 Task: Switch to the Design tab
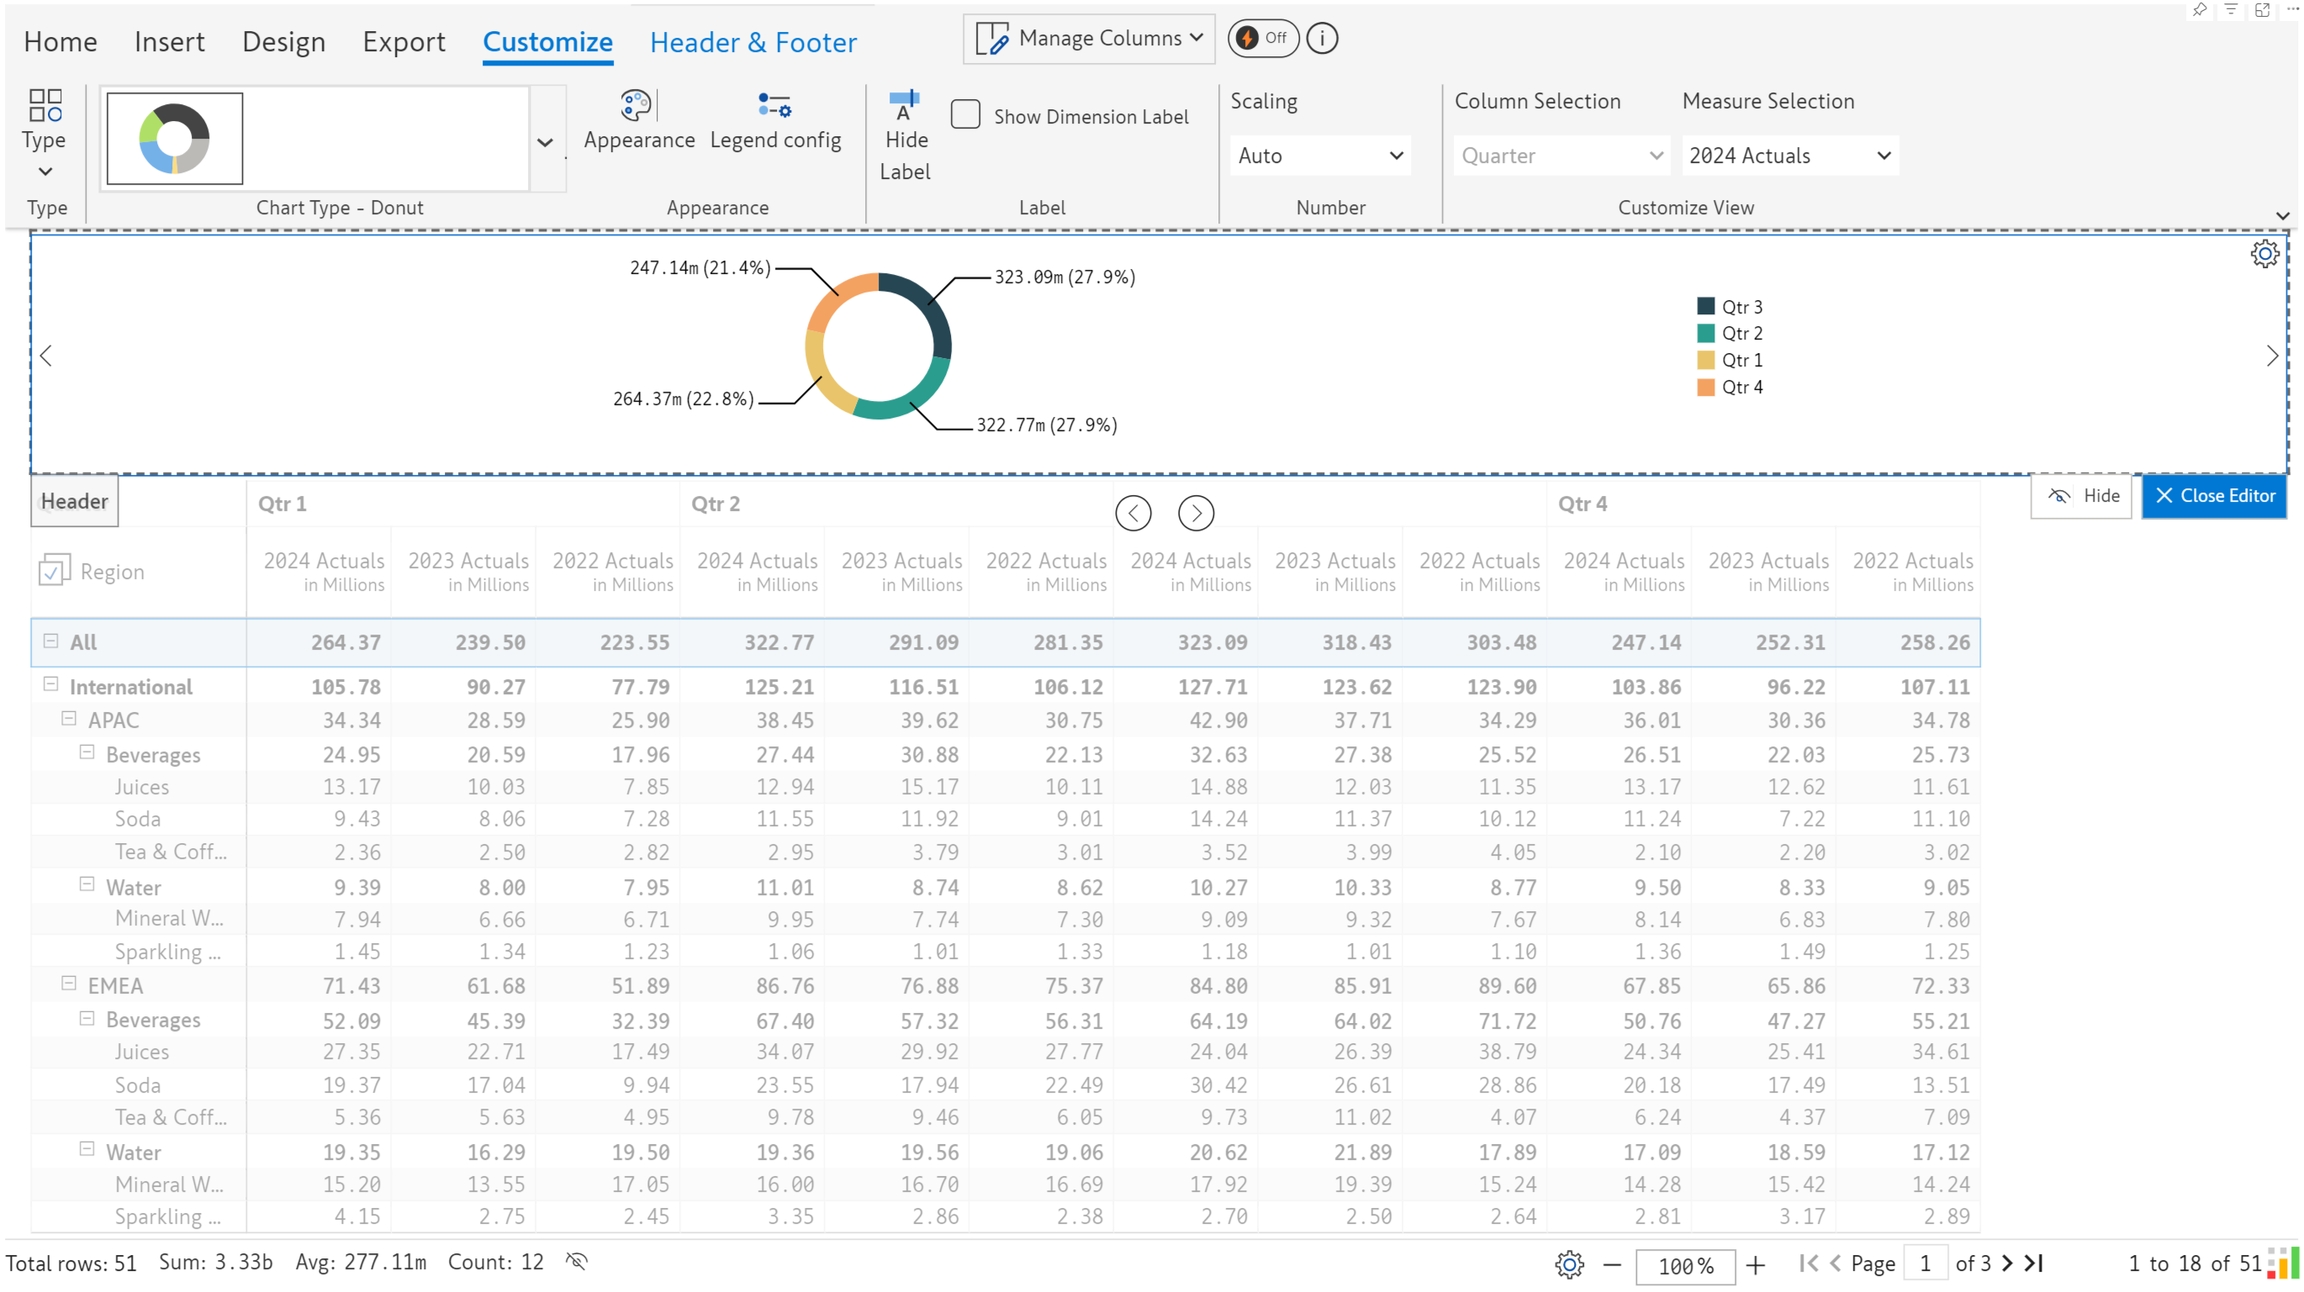pyautogui.click(x=284, y=42)
